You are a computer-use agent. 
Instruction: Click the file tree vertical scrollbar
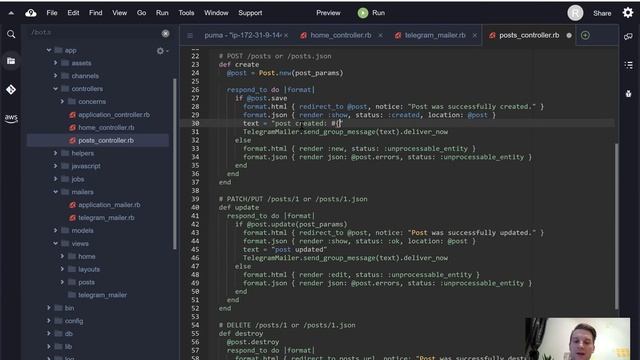click(175, 163)
